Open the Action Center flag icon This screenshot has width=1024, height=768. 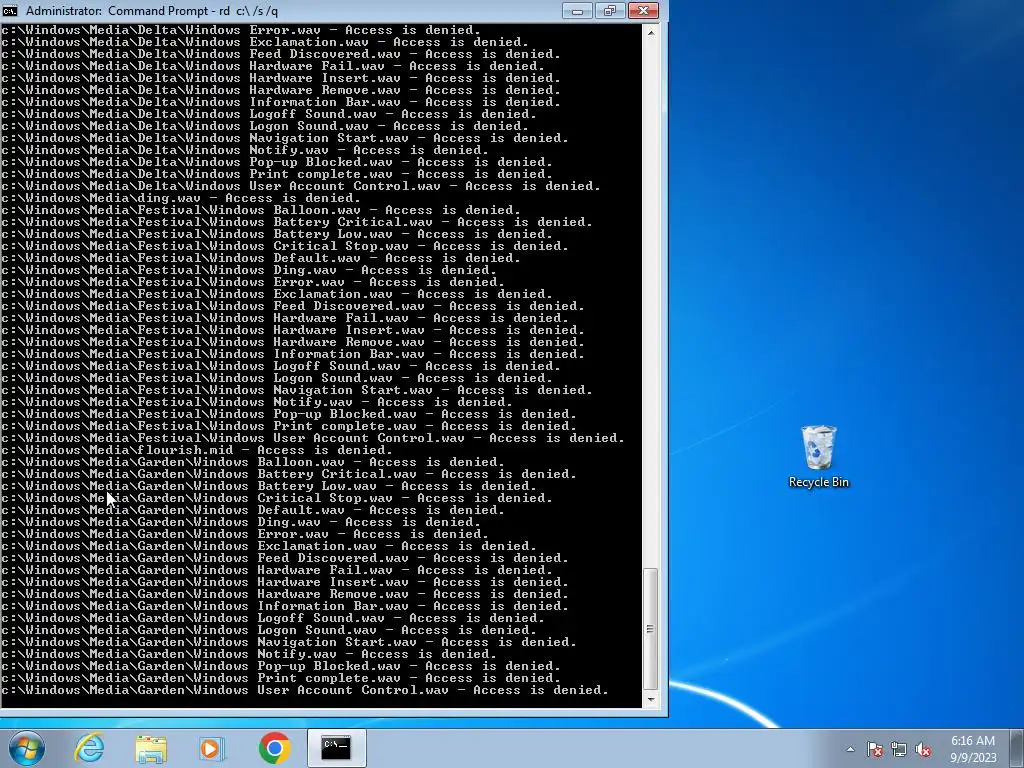875,749
